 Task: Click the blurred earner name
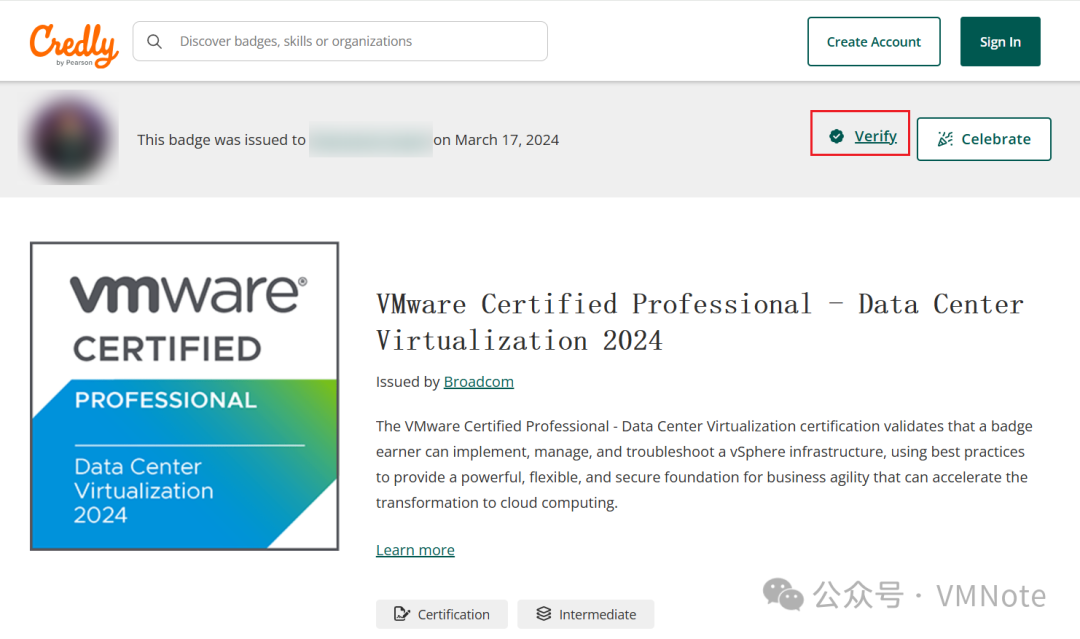point(371,140)
